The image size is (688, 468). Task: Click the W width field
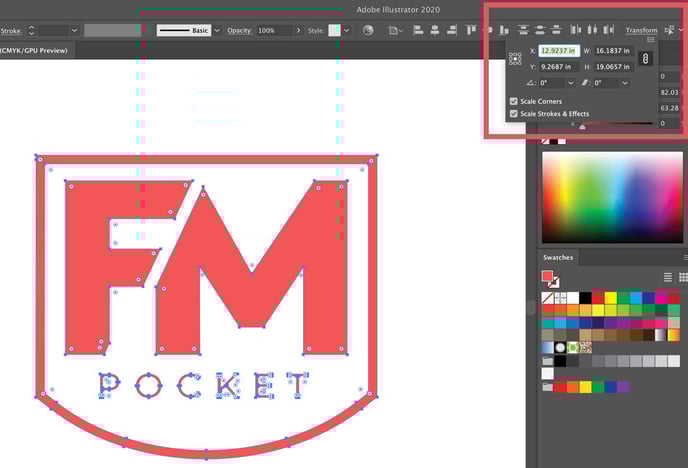[x=613, y=51]
